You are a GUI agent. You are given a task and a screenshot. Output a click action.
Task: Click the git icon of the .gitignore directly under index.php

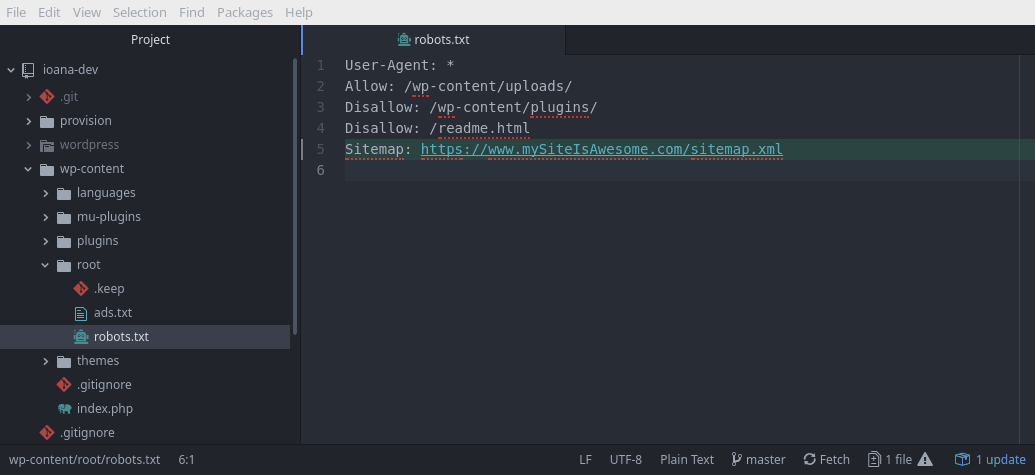click(46, 433)
